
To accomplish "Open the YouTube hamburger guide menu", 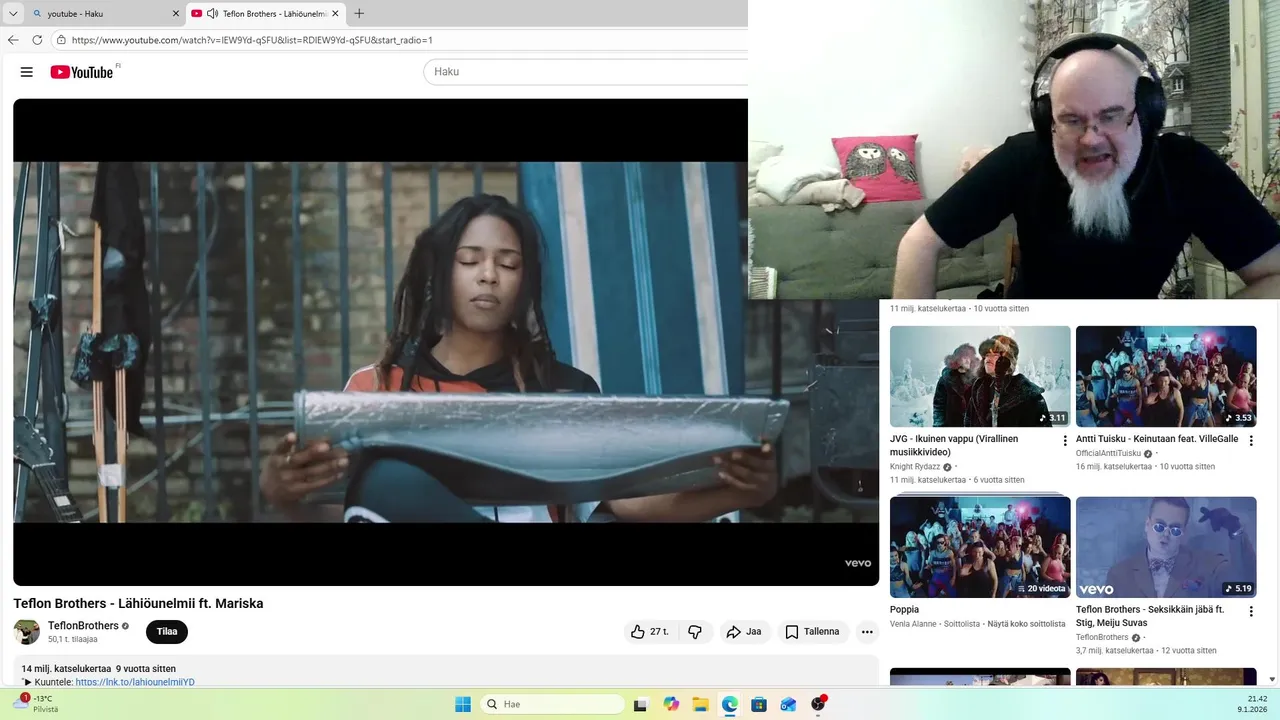I will pyautogui.click(x=27, y=72).
